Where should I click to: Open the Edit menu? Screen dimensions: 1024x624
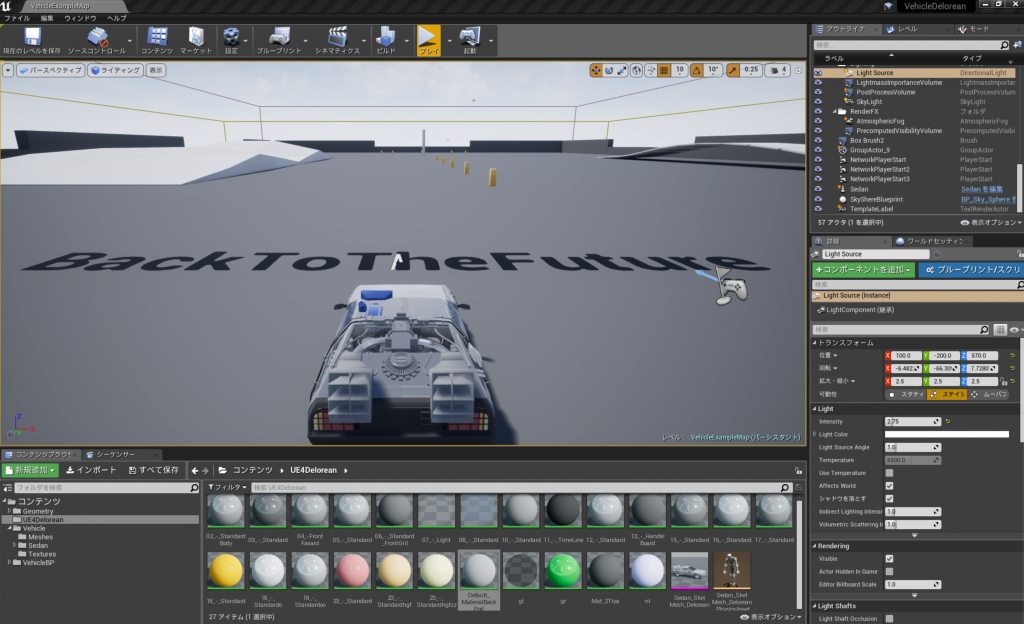(47, 18)
